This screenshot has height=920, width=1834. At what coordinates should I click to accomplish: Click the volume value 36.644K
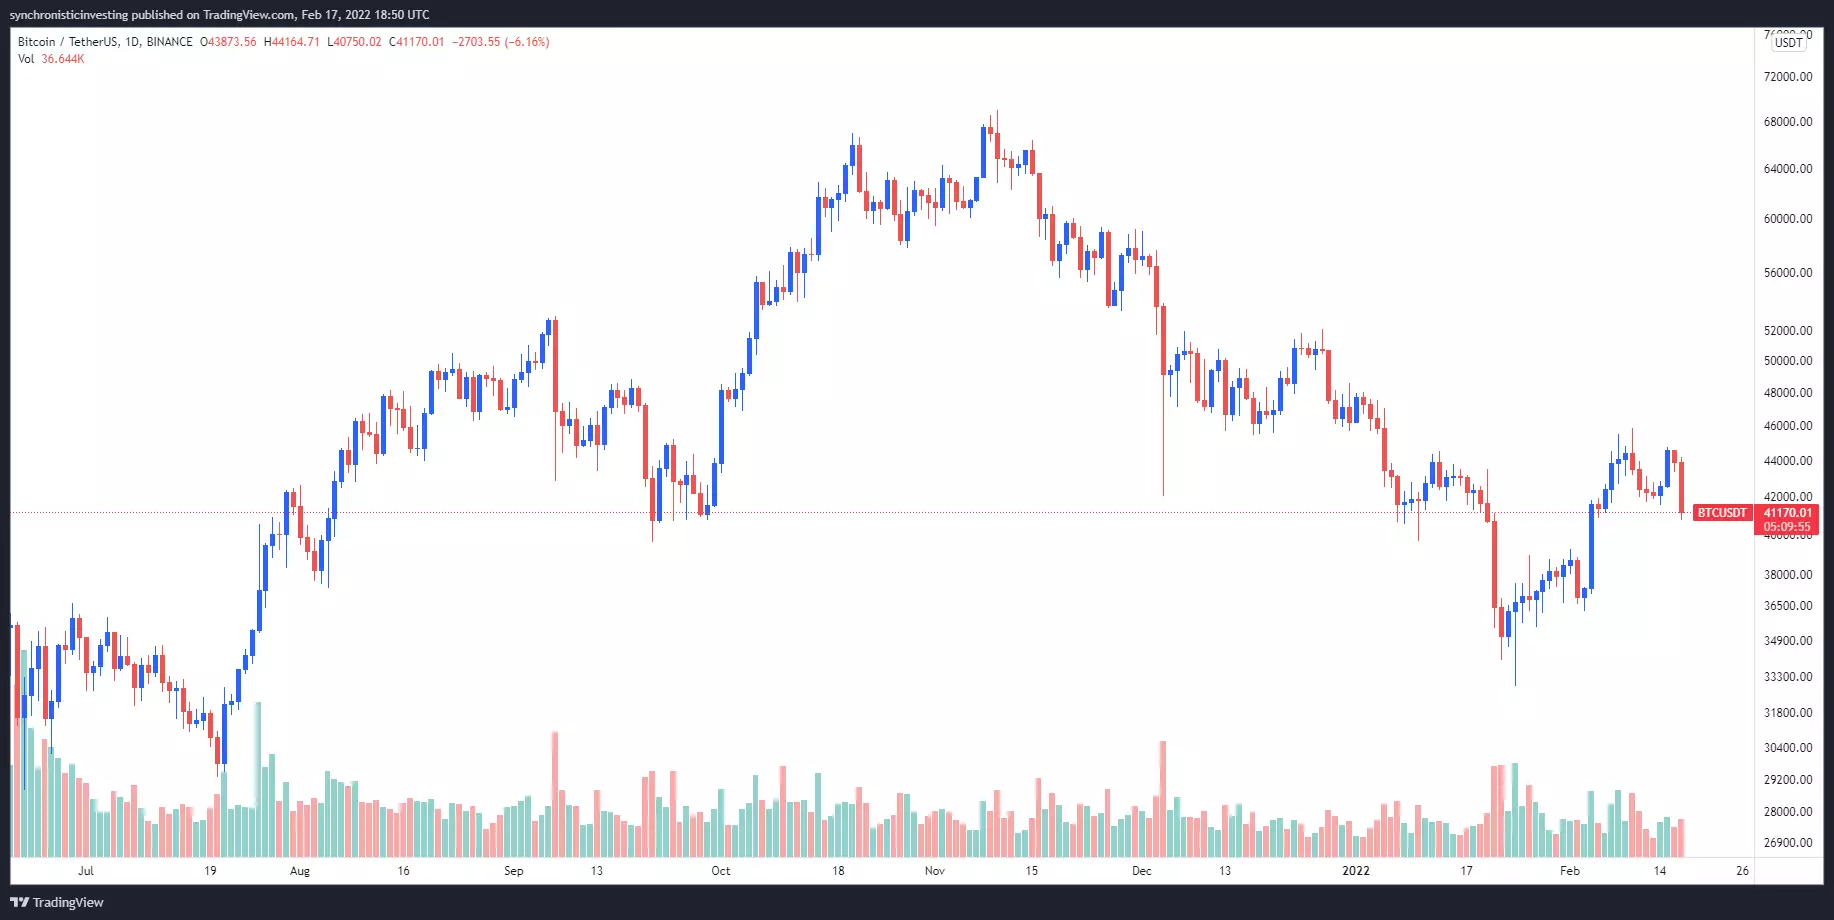(x=63, y=59)
